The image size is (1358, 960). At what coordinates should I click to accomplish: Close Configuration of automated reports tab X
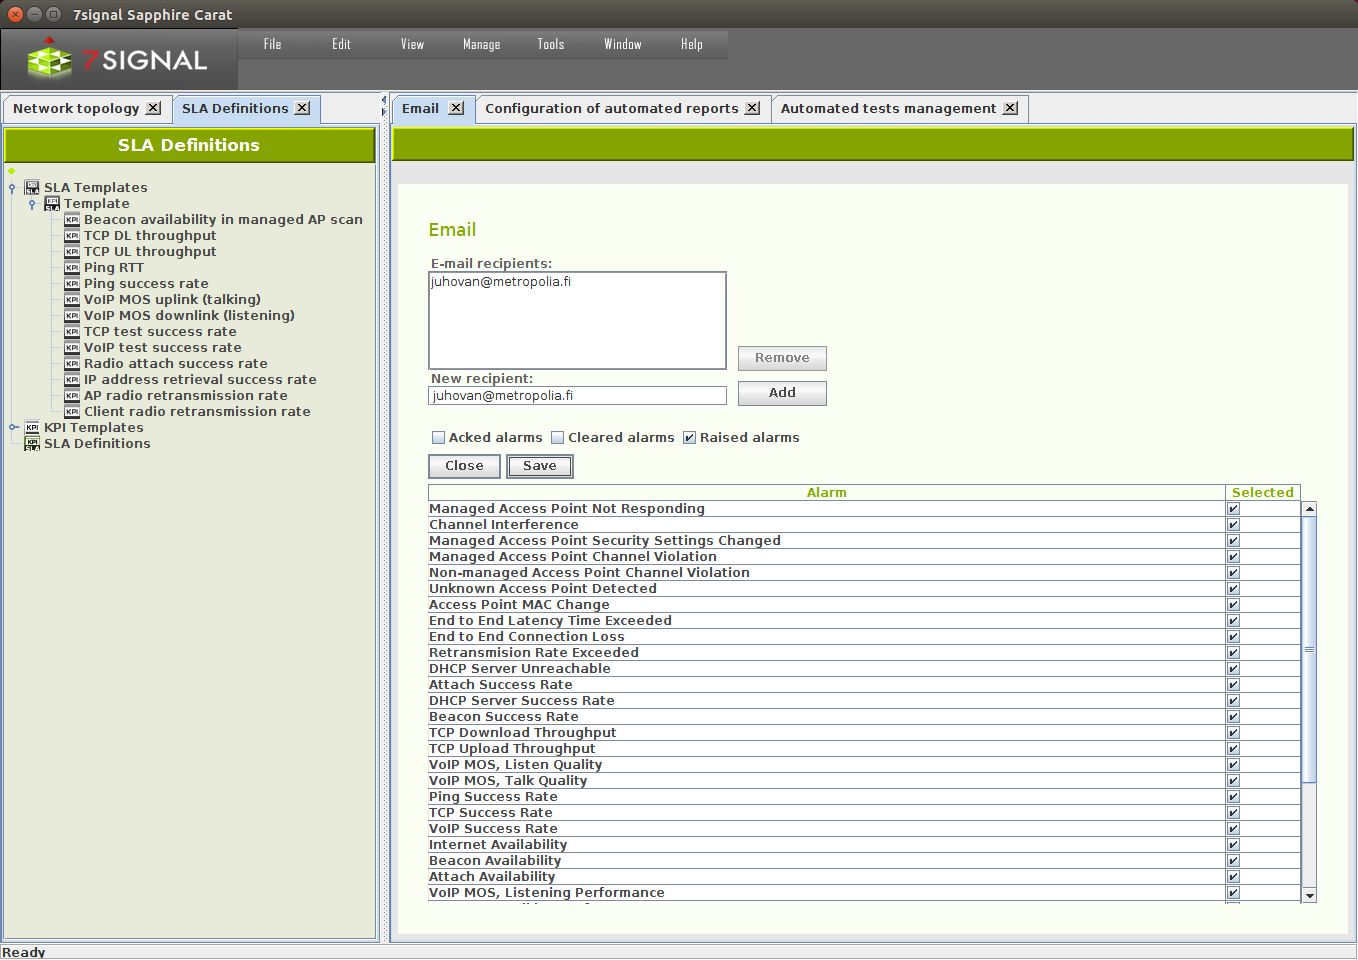coord(752,108)
